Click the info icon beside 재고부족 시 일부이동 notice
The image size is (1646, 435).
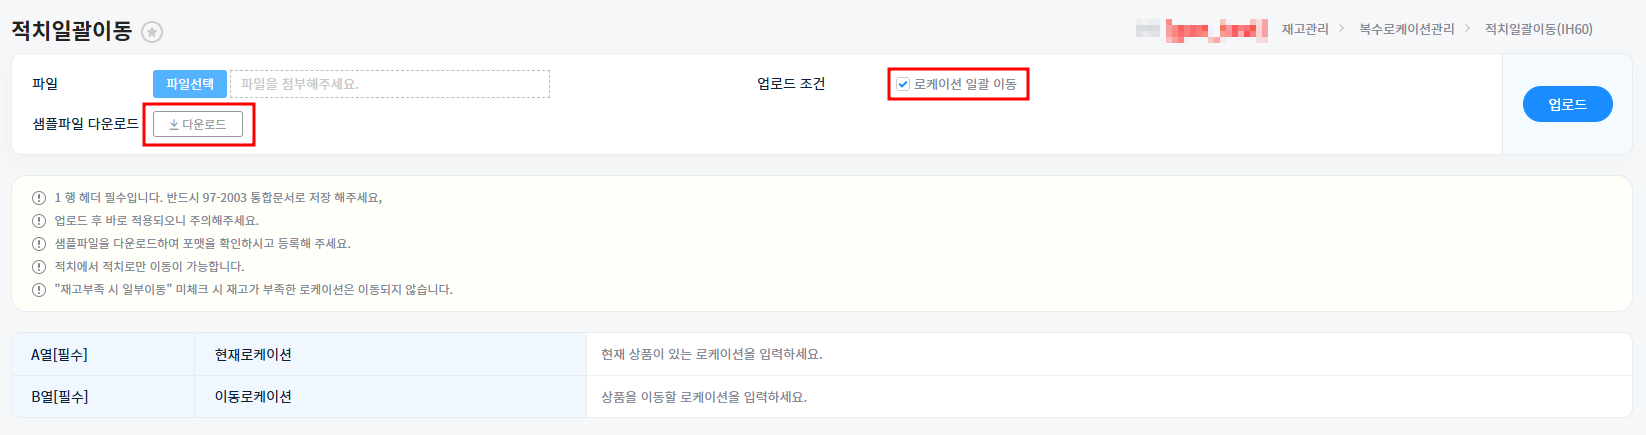pos(39,290)
